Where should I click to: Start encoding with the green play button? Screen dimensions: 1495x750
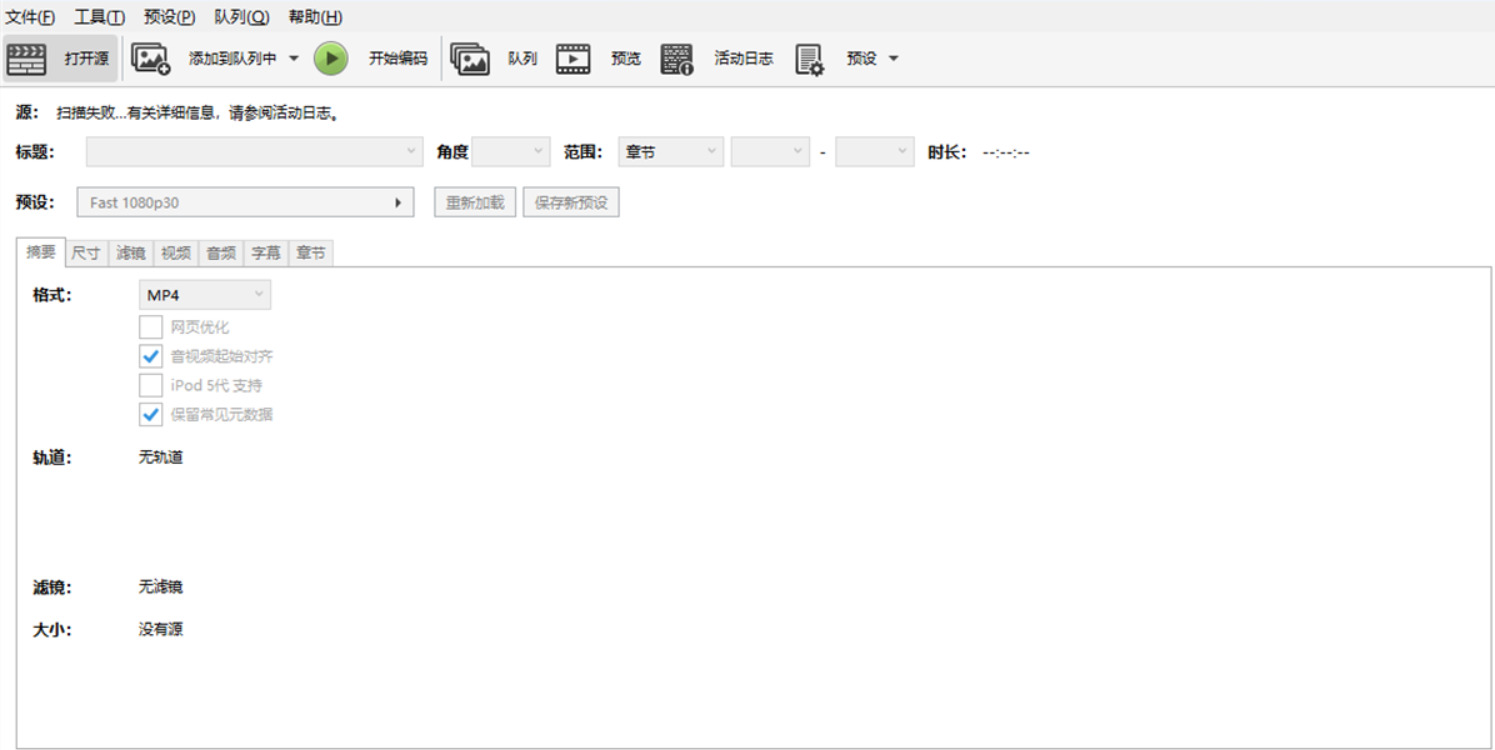click(x=331, y=59)
